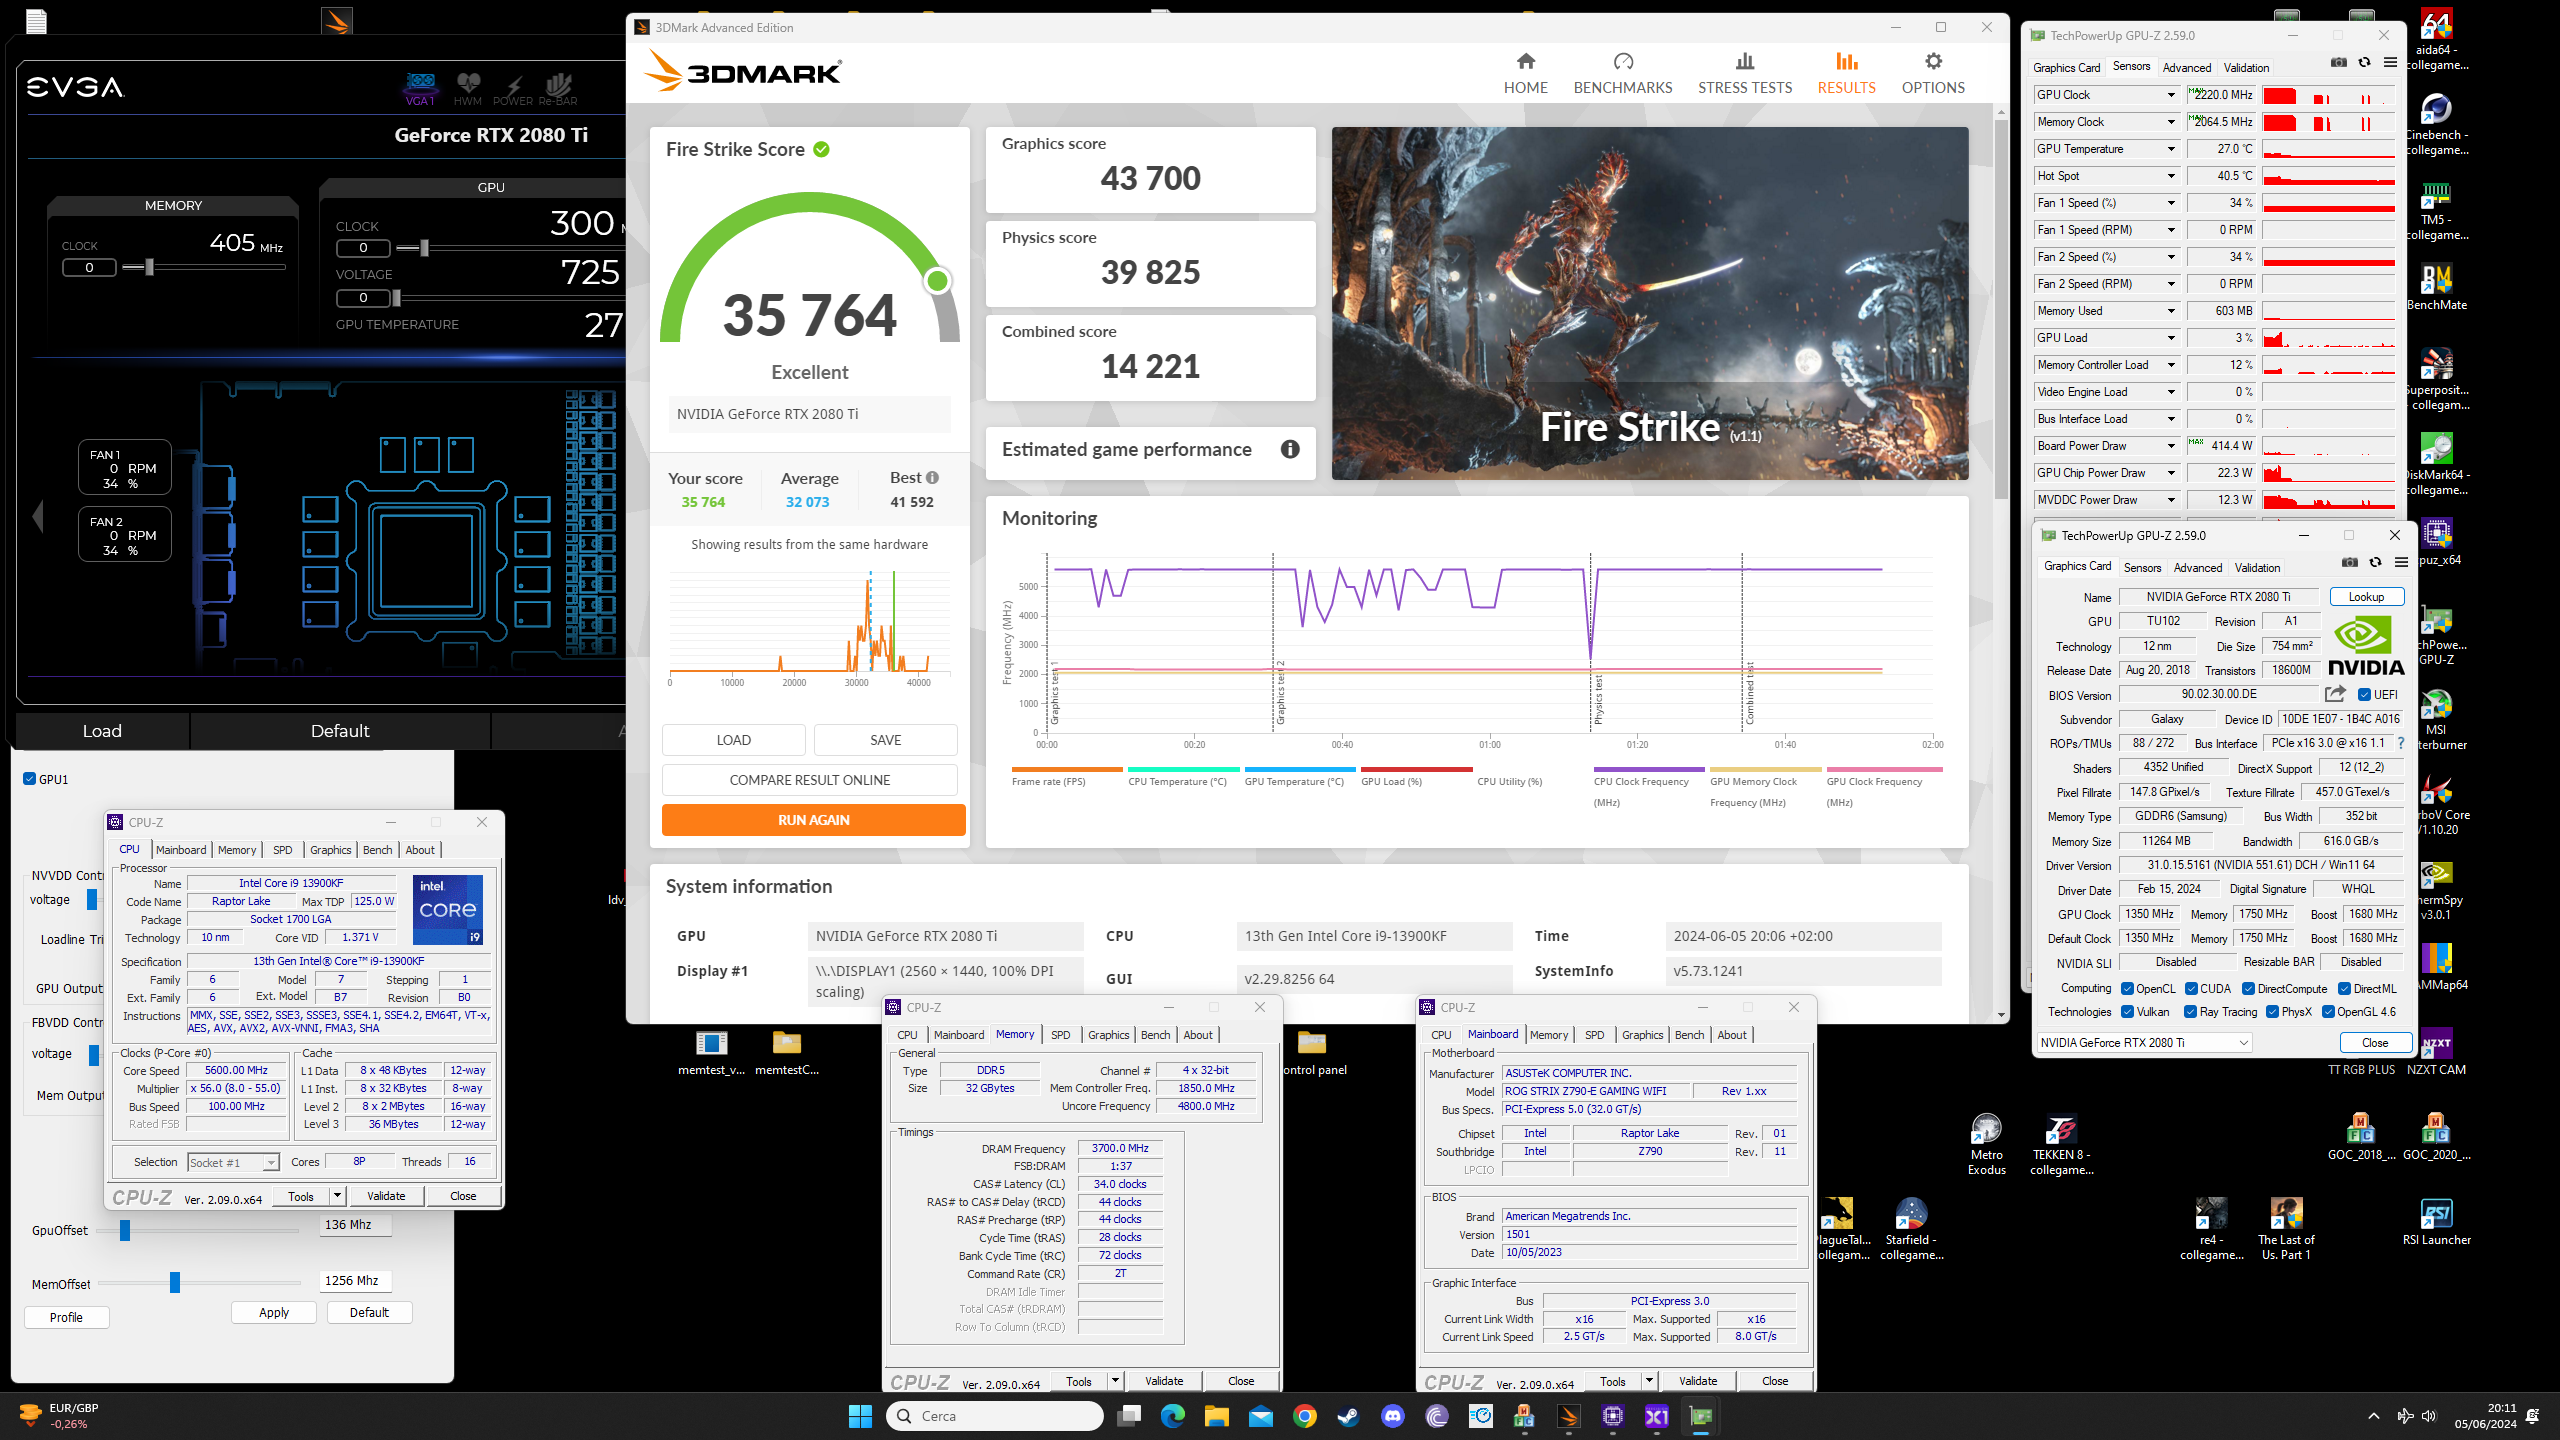
Task: Open File Explorer from the taskbar
Action: pos(1216,1416)
